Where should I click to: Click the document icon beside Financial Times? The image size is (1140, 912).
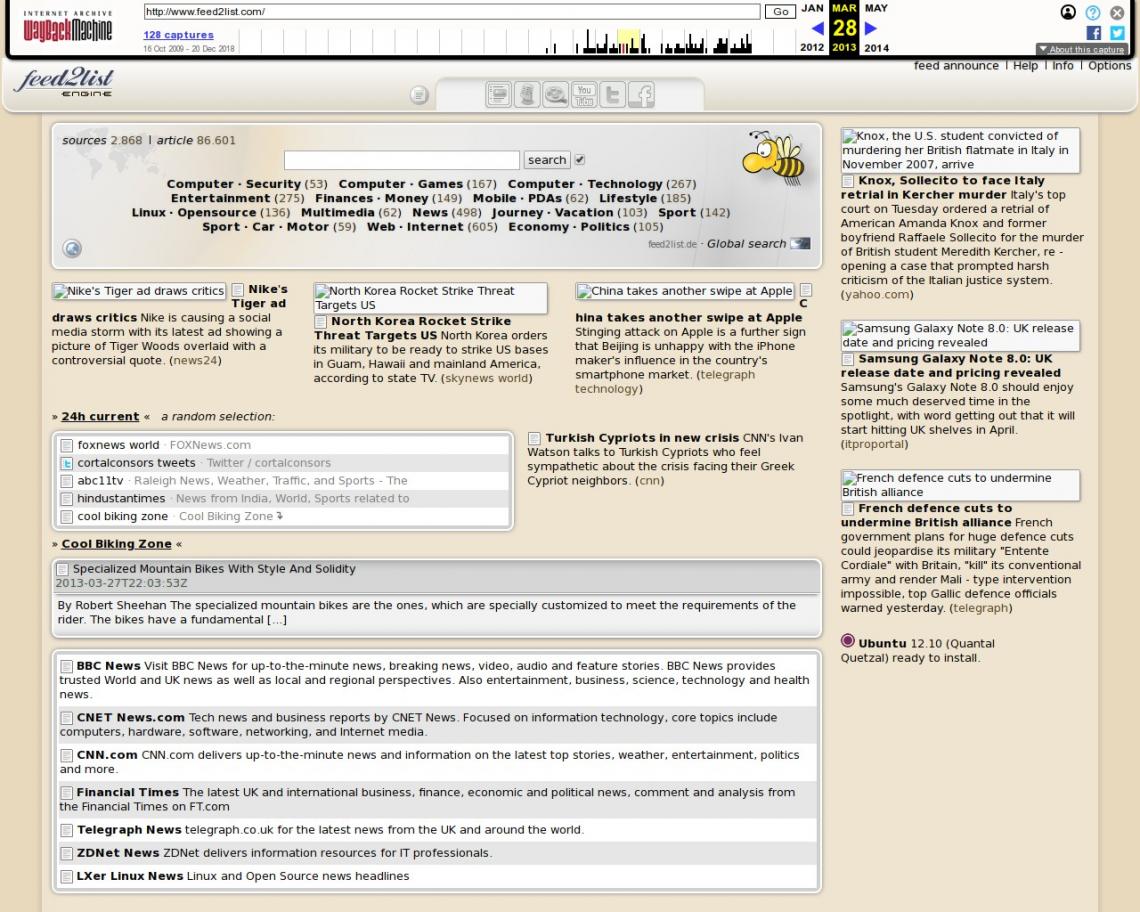point(66,793)
